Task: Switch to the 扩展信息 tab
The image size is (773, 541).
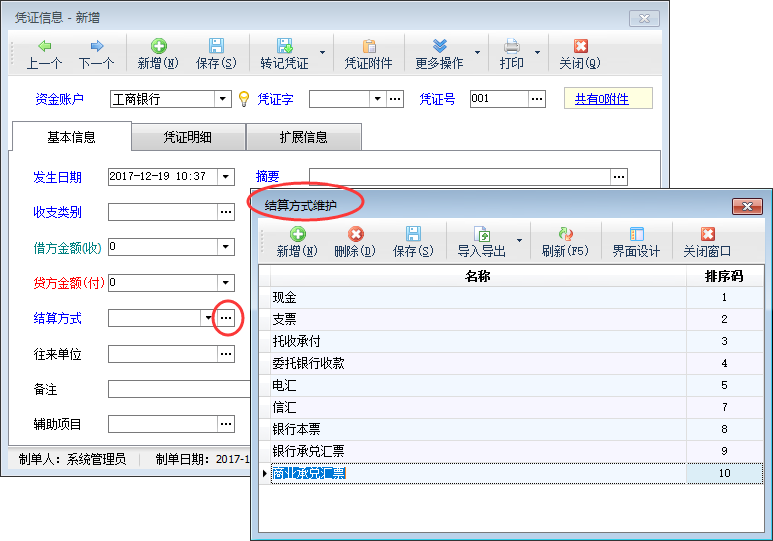Action: (x=303, y=137)
